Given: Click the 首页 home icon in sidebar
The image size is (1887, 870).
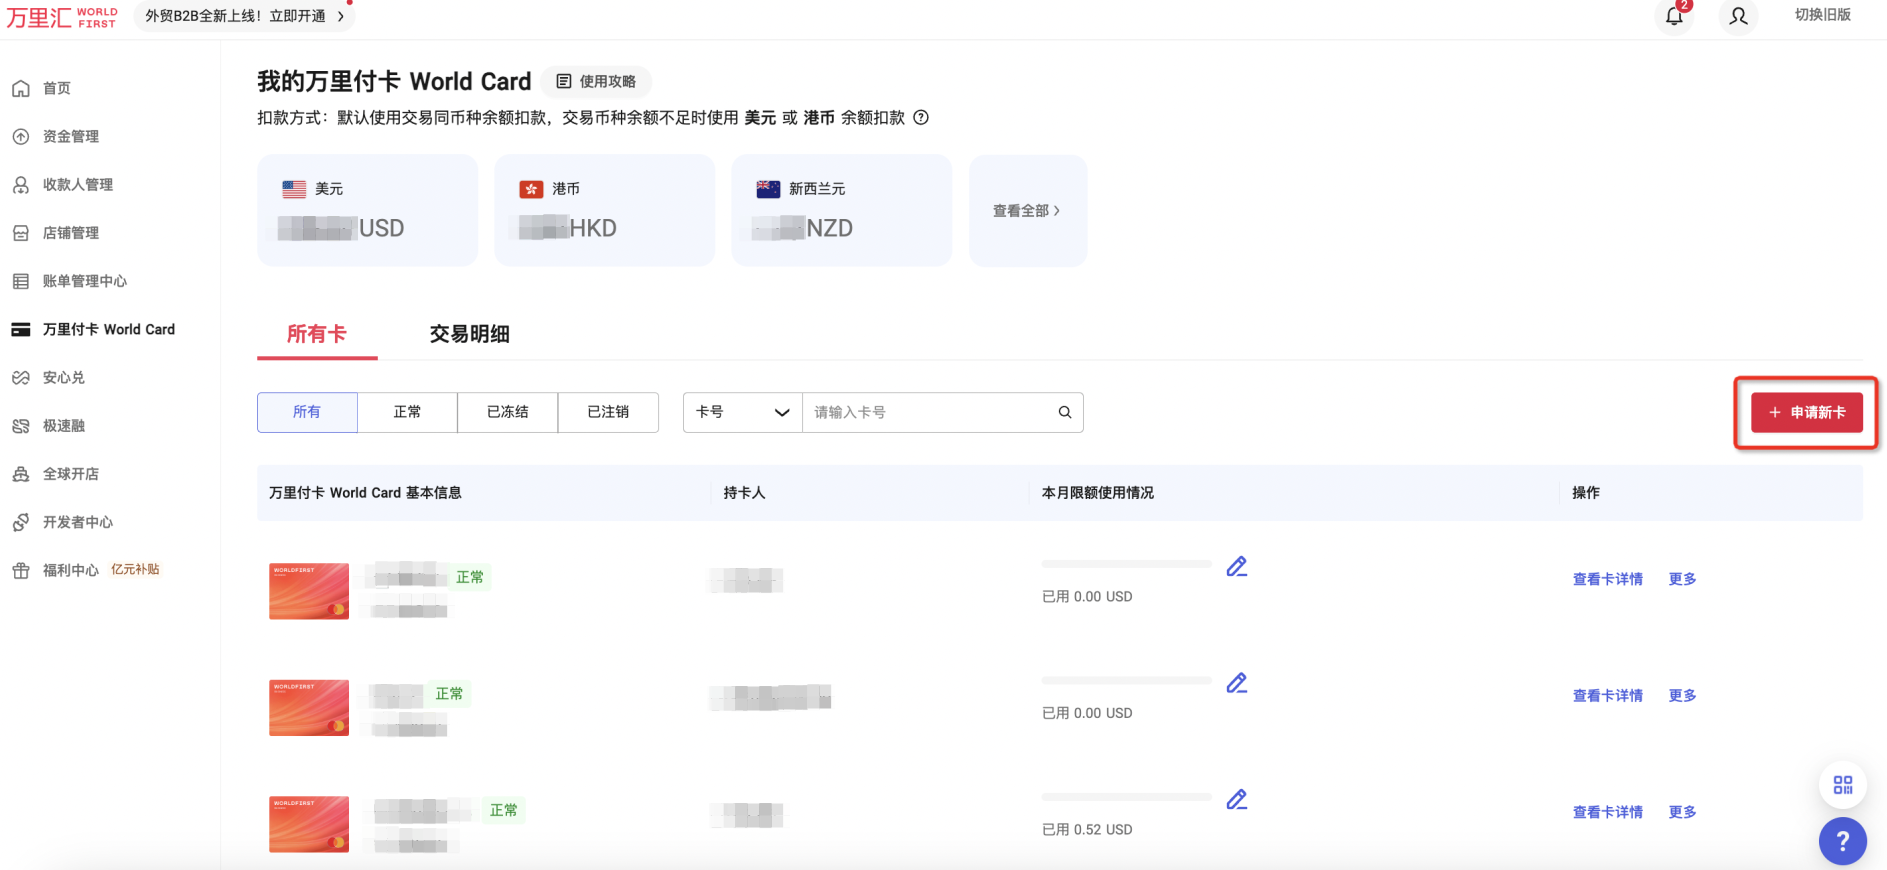Looking at the screenshot, I should point(21,88).
